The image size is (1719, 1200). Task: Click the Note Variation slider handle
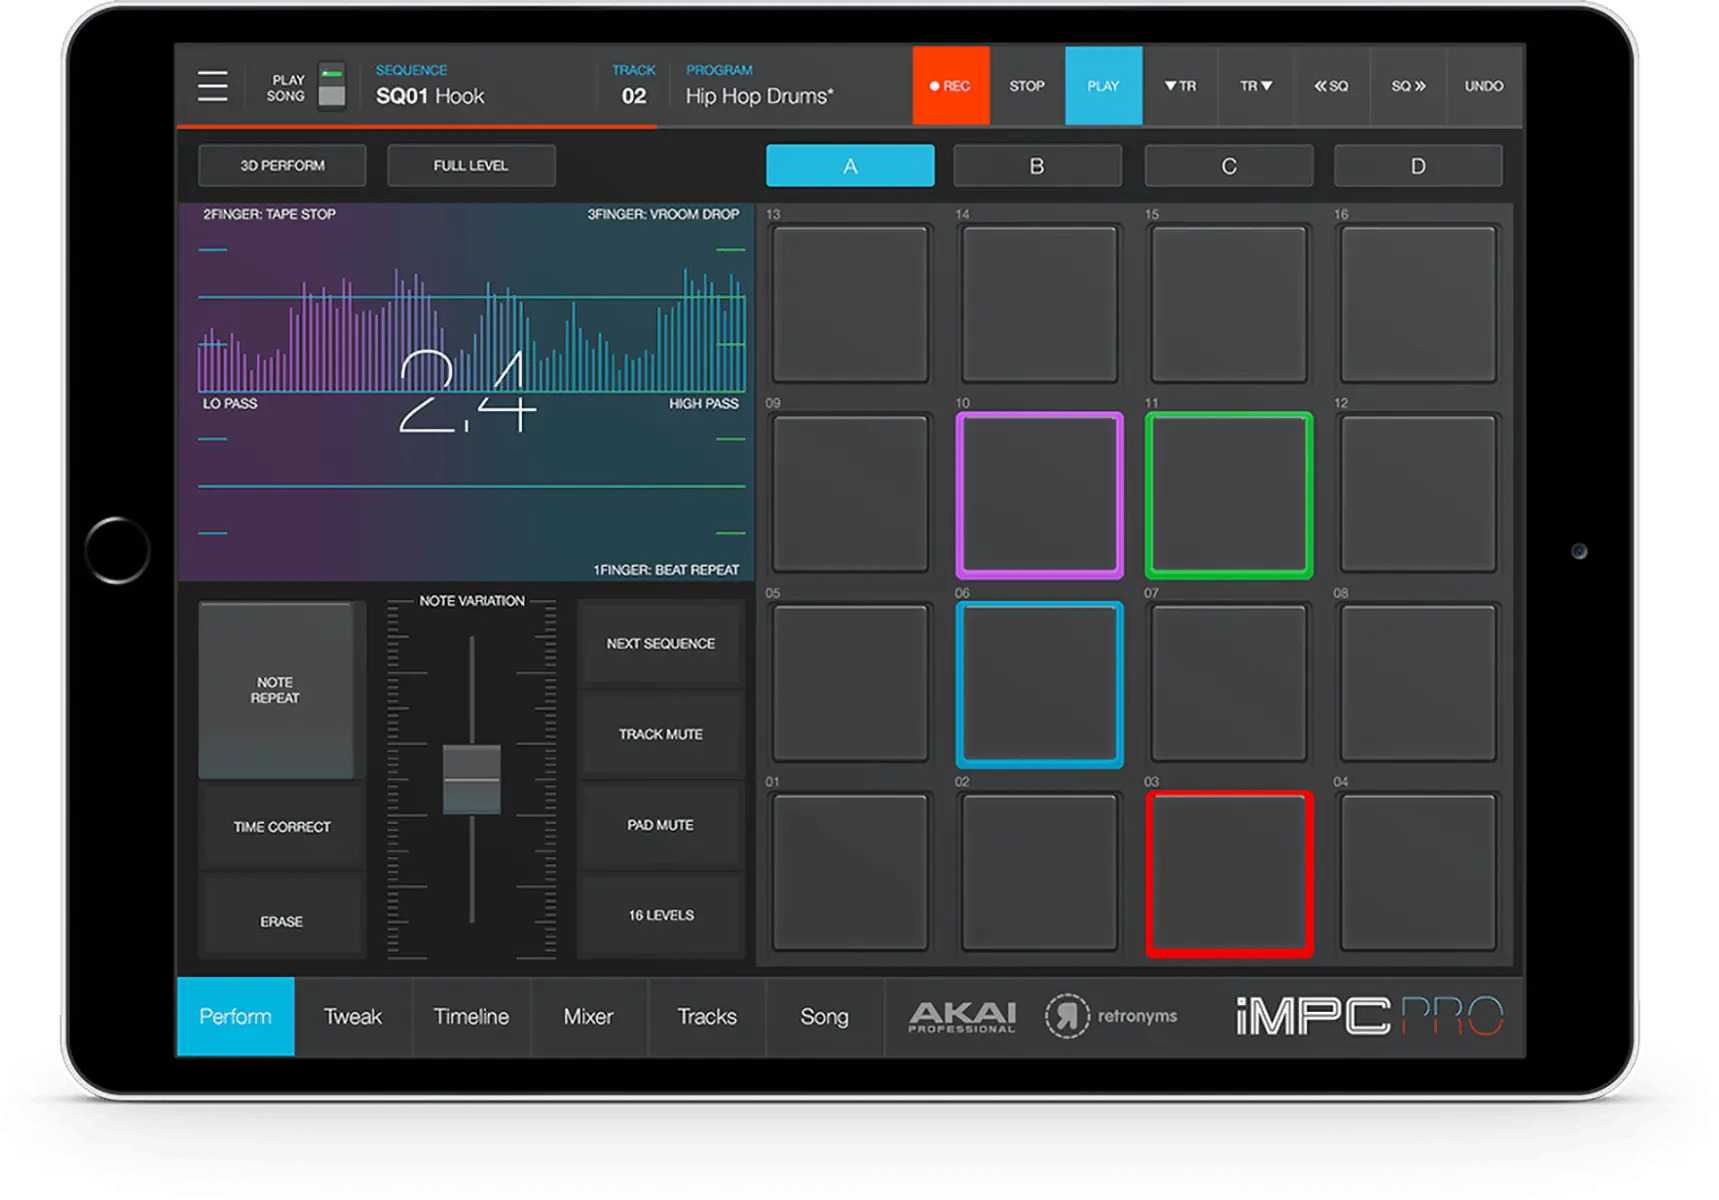pyautogui.click(x=472, y=780)
